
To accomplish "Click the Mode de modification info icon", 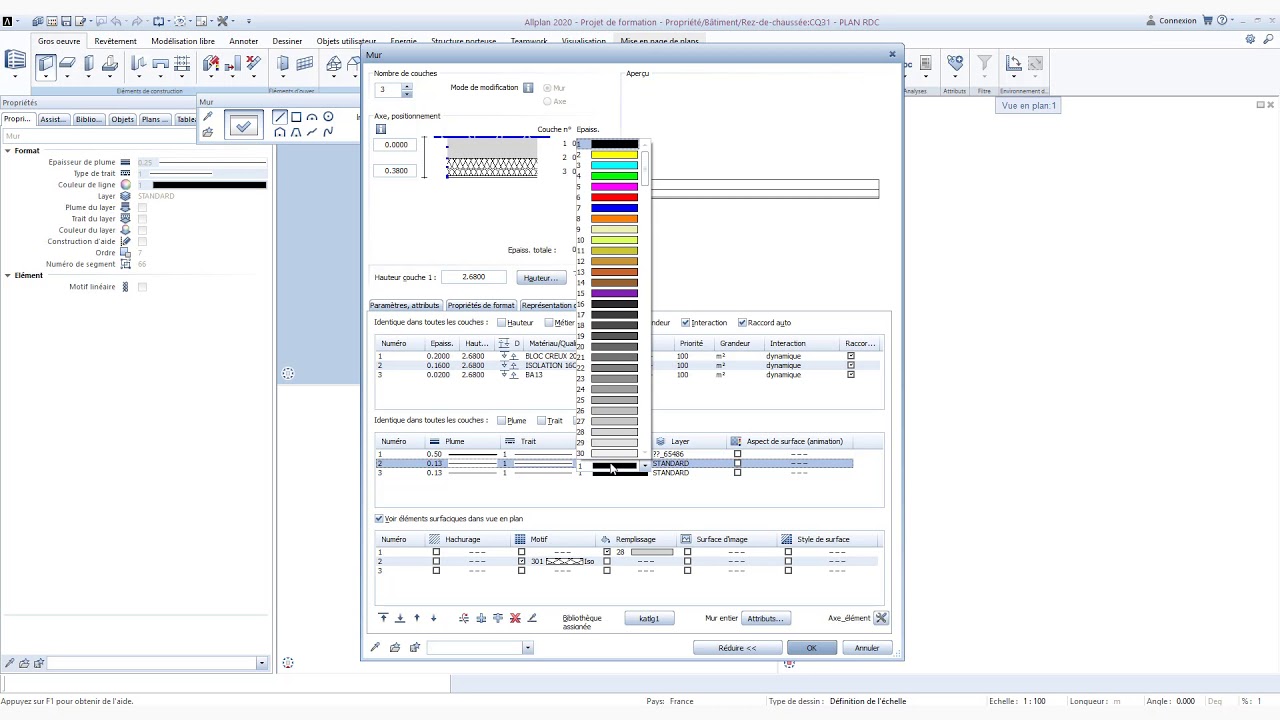I will pos(528,88).
